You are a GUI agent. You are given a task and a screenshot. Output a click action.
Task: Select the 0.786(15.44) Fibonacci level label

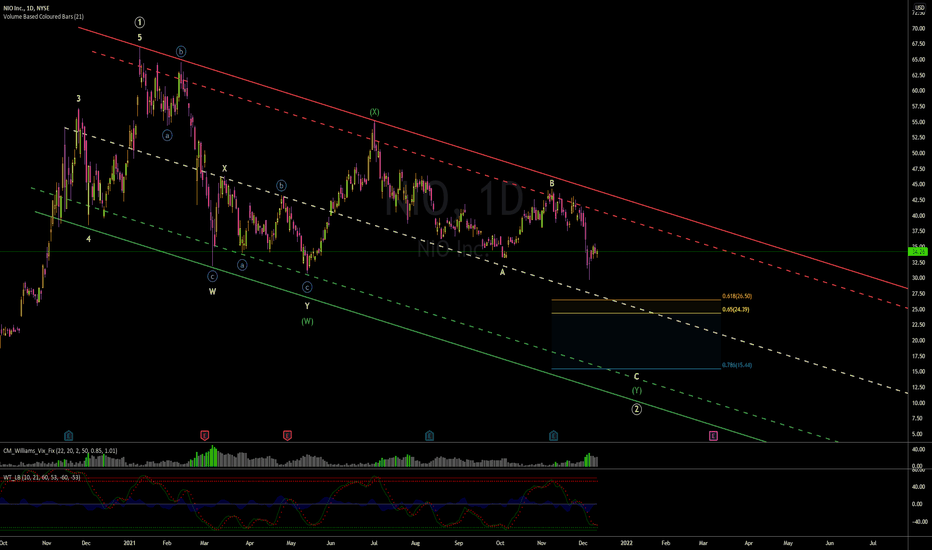[737, 365]
